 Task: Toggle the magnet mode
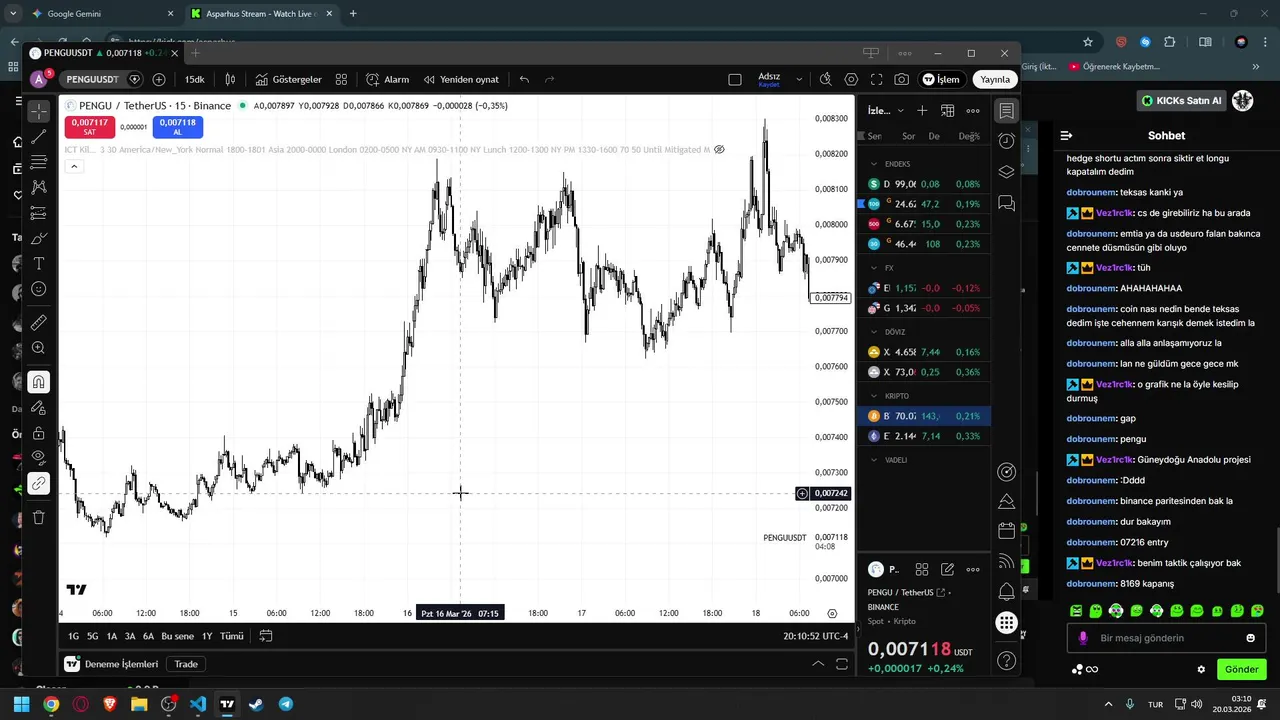[38, 382]
